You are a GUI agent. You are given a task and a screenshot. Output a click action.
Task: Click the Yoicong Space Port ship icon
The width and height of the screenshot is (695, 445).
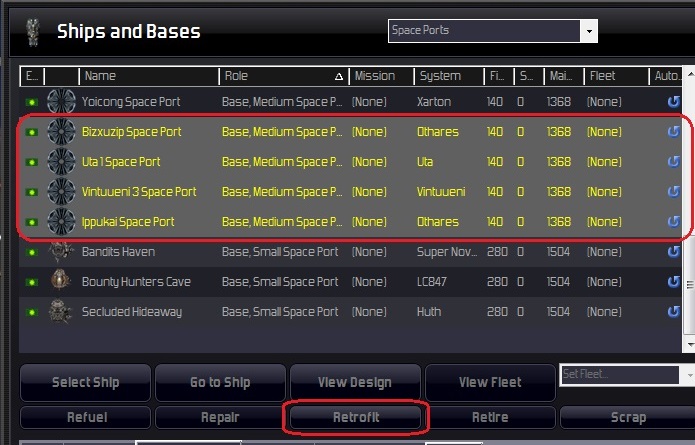click(61, 101)
